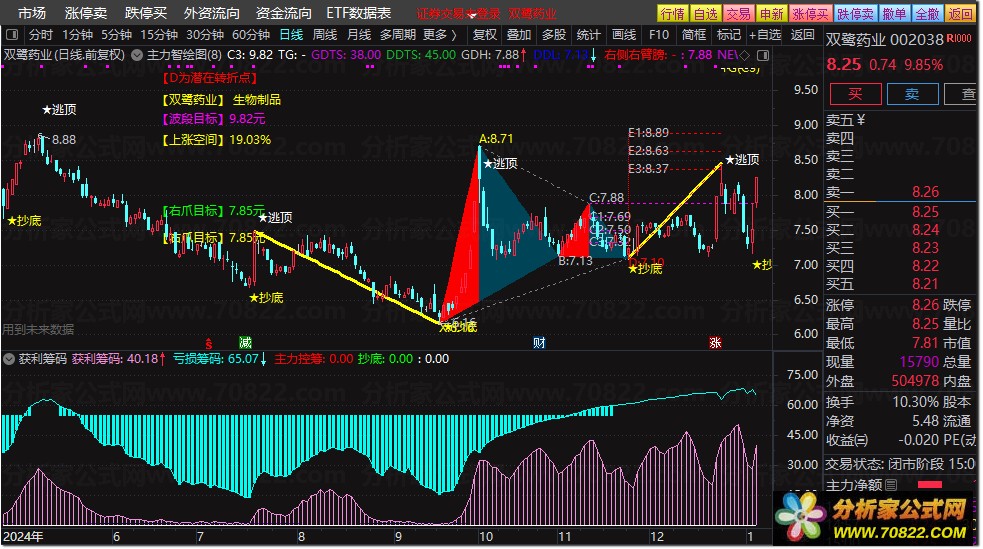This screenshot has width=983, height=549.
Task: Switch to 15分钟 chart period
Action: (x=159, y=35)
